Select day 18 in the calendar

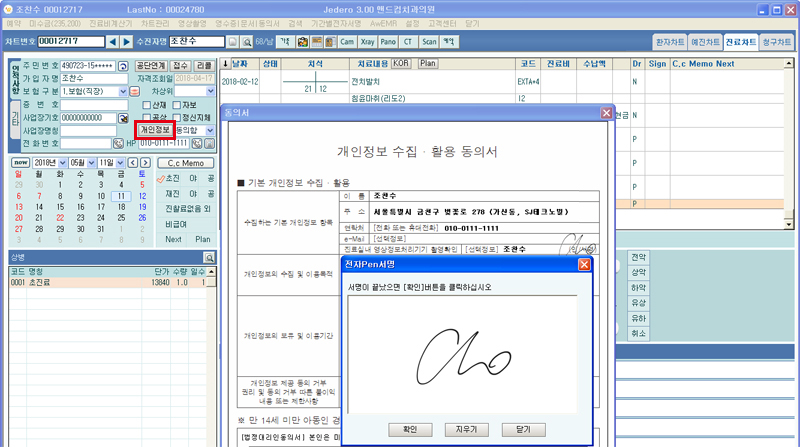click(120, 207)
